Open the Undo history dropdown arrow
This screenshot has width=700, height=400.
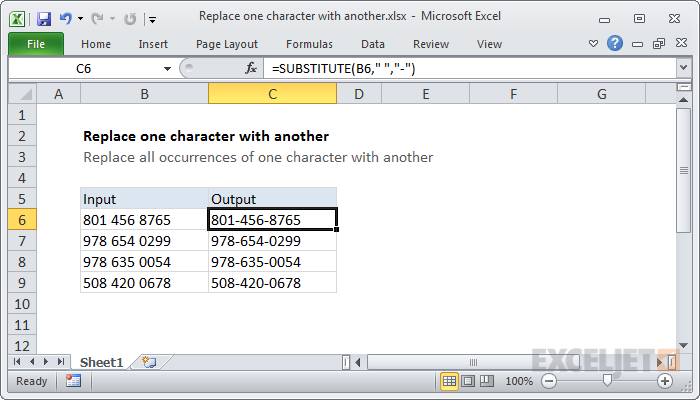[x=80, y=19]
